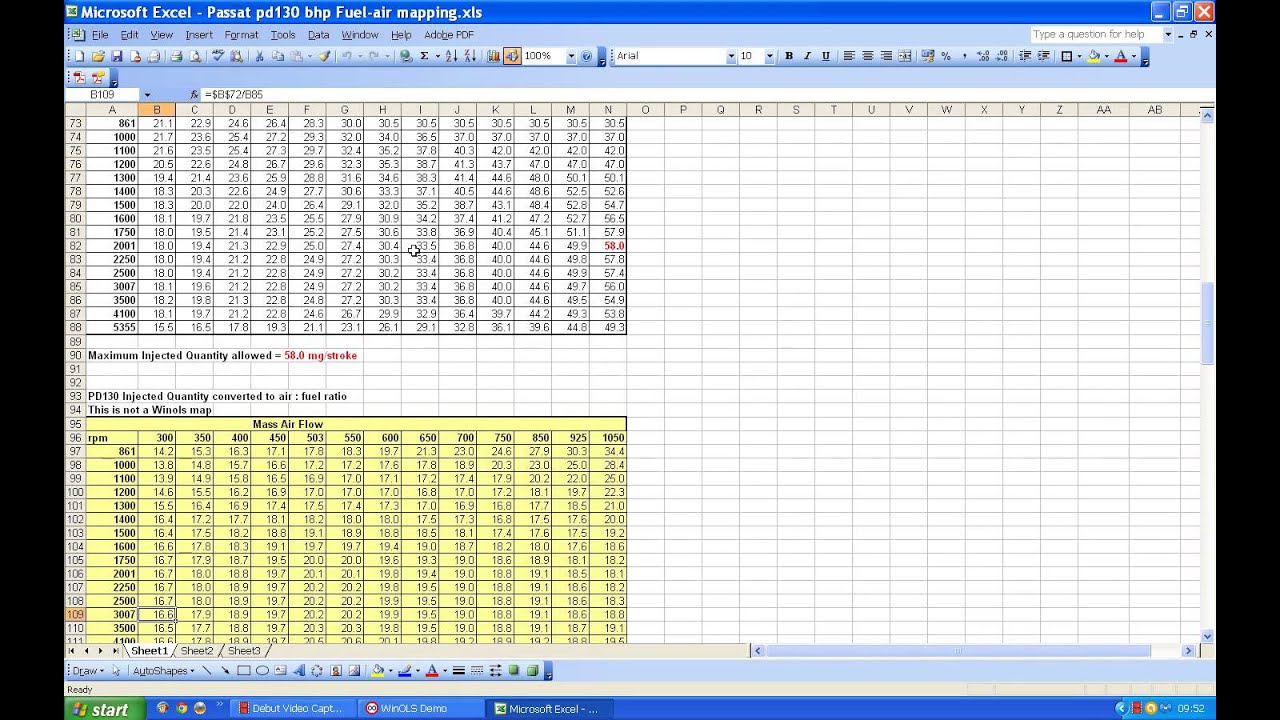The width and height of the screenshot is (1280, 720).
Task: Sort ascending with the A-Z icon
Action: tap(451, 56)
